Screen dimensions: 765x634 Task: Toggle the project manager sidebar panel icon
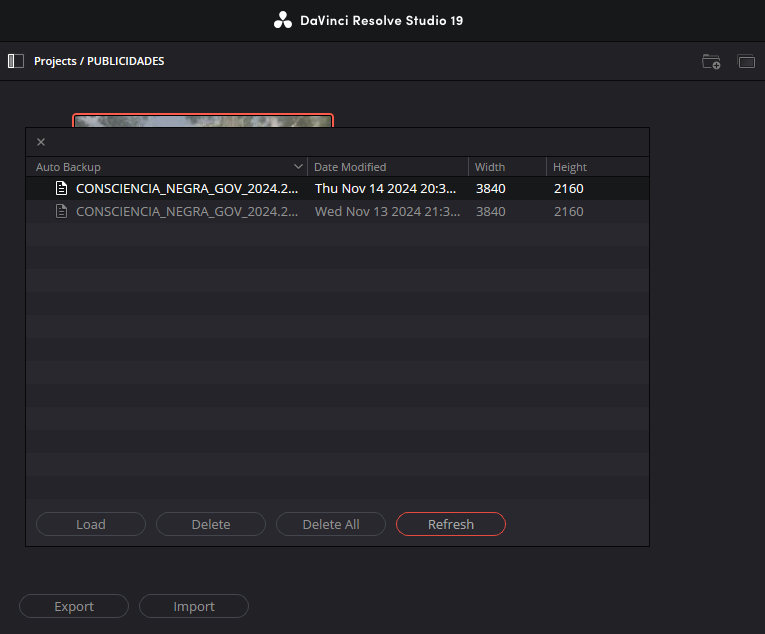tap(16, 61)
